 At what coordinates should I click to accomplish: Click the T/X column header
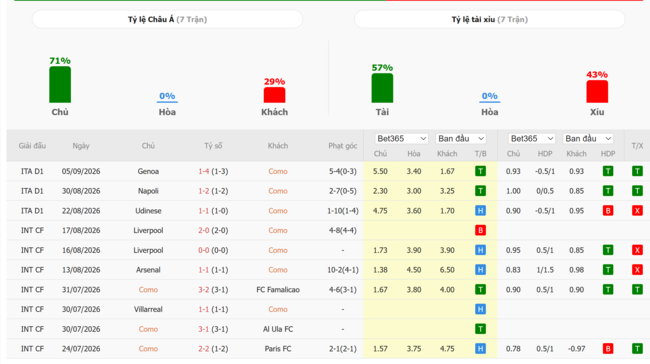click(x=637, y=146)
